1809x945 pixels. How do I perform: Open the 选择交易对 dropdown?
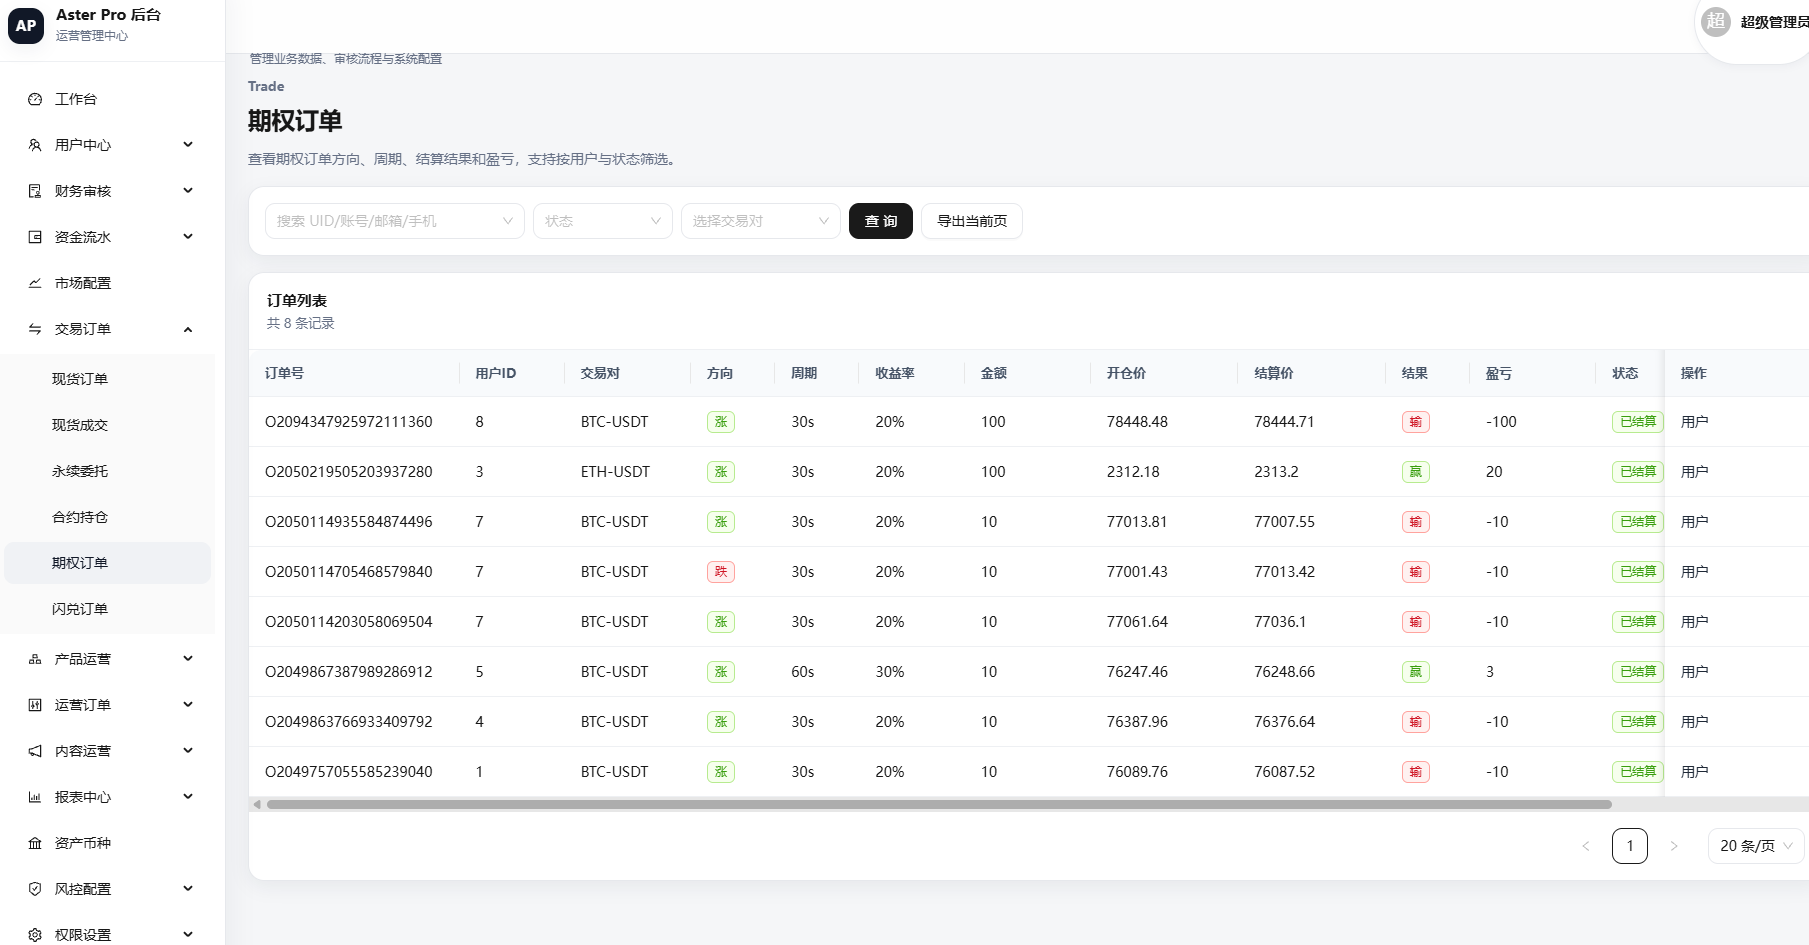tap(761, 221)
